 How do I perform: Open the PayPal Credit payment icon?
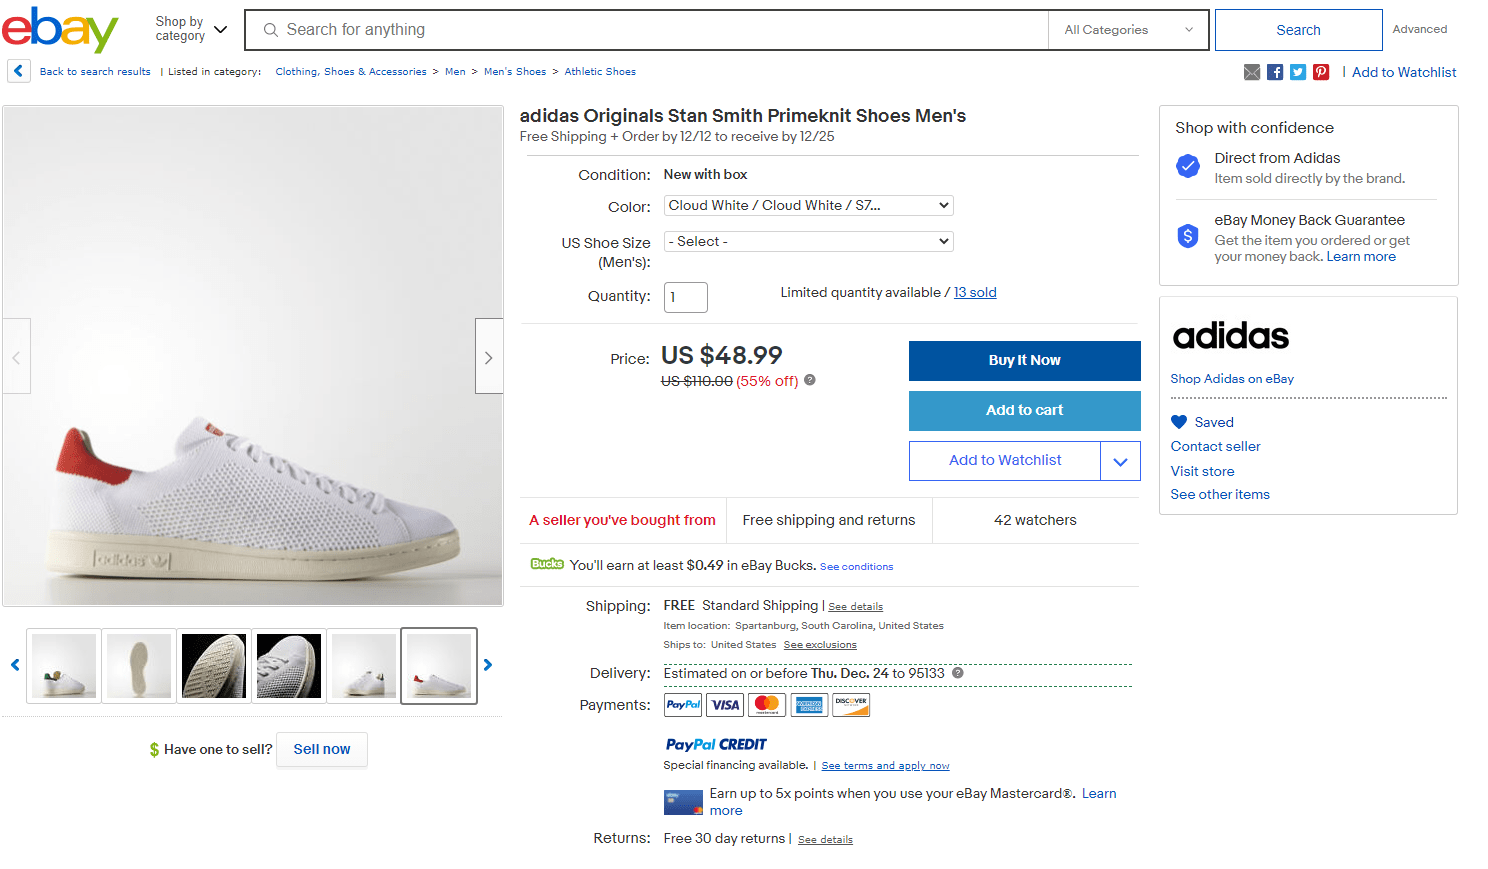pos(715,745)
